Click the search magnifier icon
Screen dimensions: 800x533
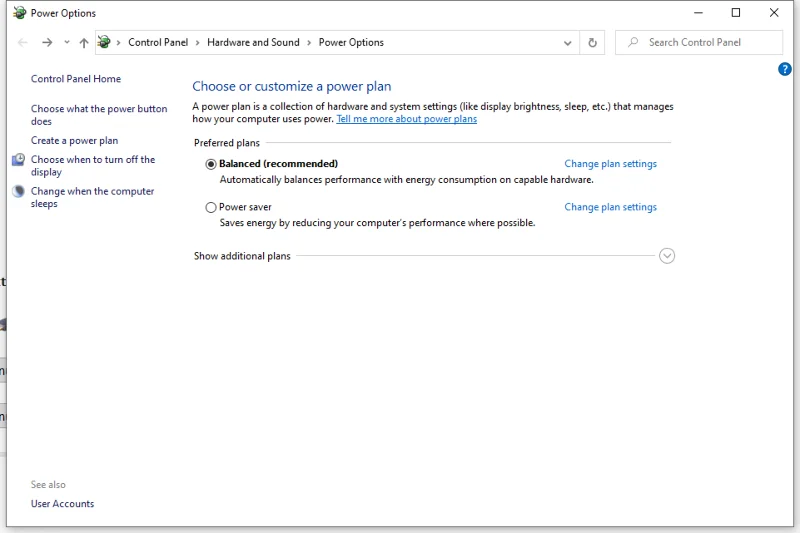[x=633, y=42]
